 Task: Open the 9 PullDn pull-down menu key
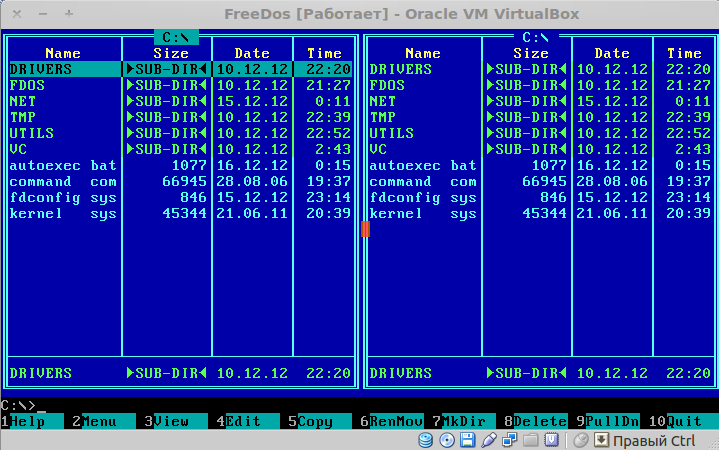tap(608, 421)
